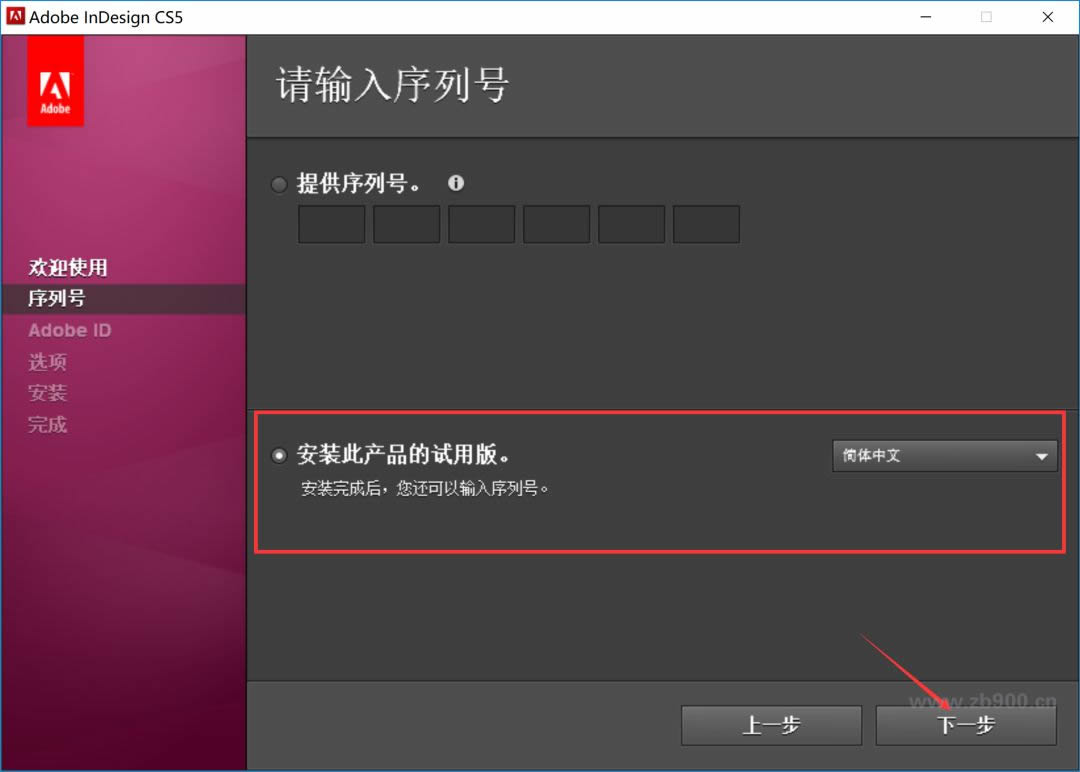This screenshot has width=1080, height=772.
Task: Click the 上一步 back button
Action: click(771, 725)
